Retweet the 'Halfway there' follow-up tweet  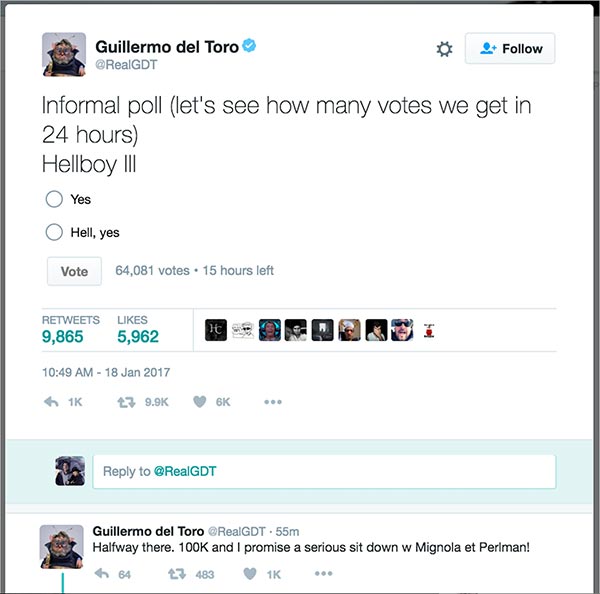(x=176, y=574)
